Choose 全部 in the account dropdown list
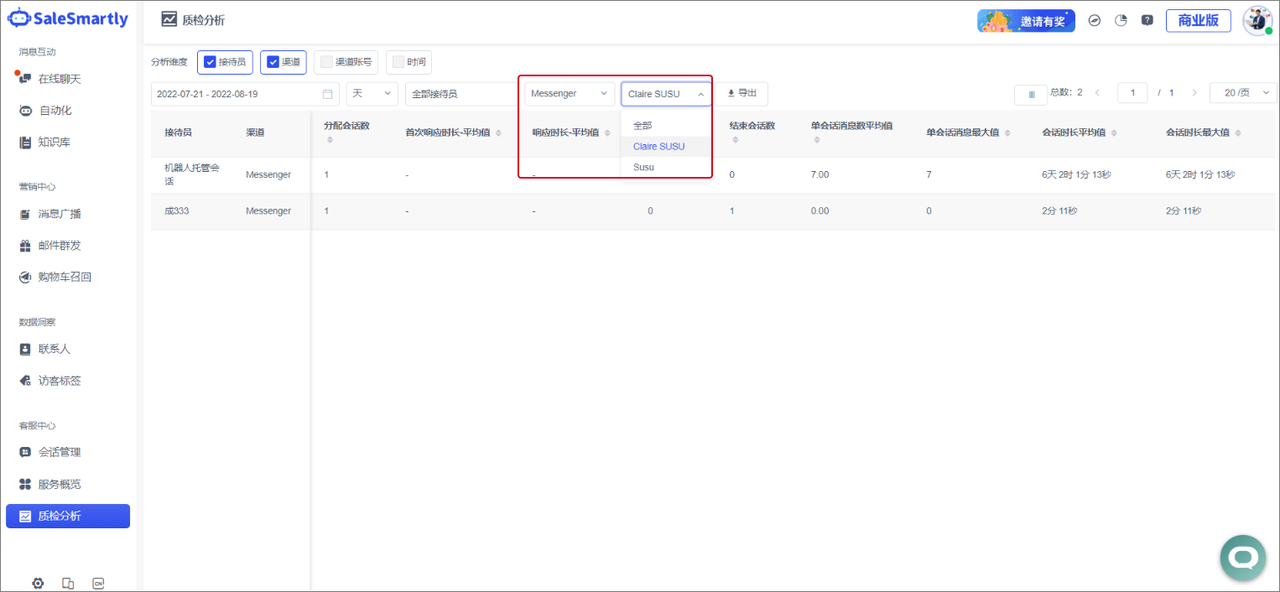Image resolution: width=1280 pixels, height=592 pixels. point(643,125)
